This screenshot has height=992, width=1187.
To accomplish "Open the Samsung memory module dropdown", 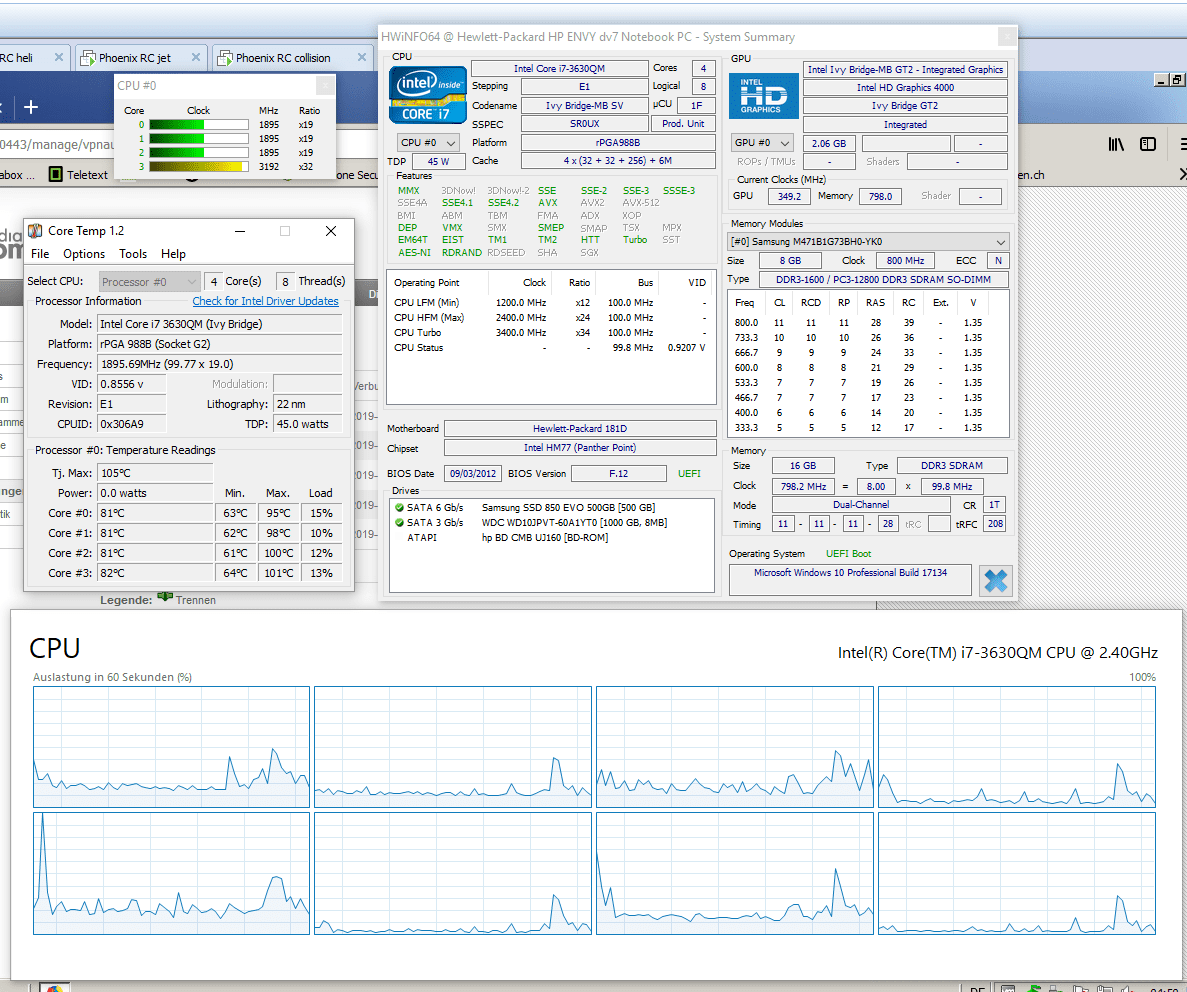I will pos(868,242).
